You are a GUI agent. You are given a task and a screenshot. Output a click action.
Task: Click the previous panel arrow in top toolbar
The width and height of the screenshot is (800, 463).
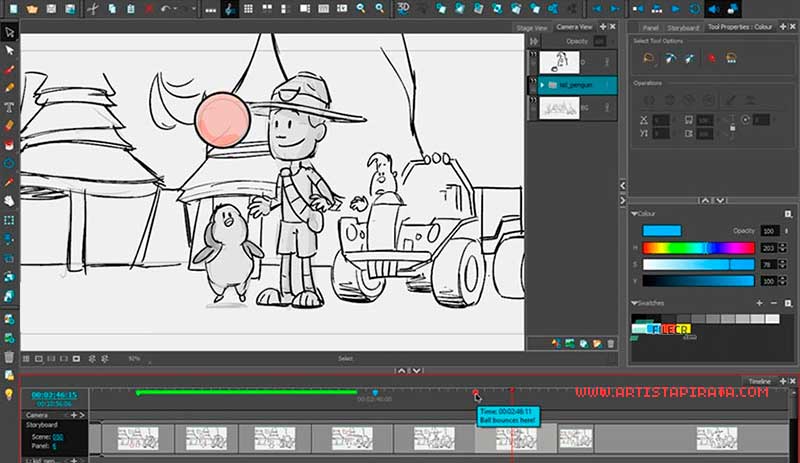pyautogui.click(x=597, y=9)
